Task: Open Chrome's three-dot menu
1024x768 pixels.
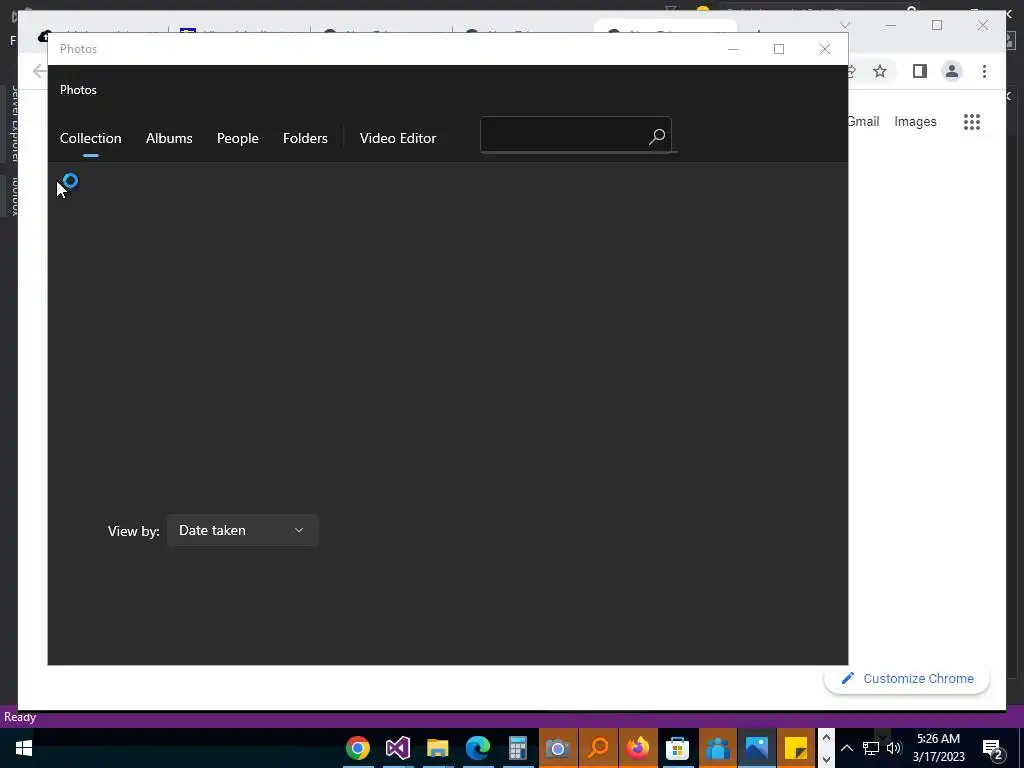Action: 984,71
